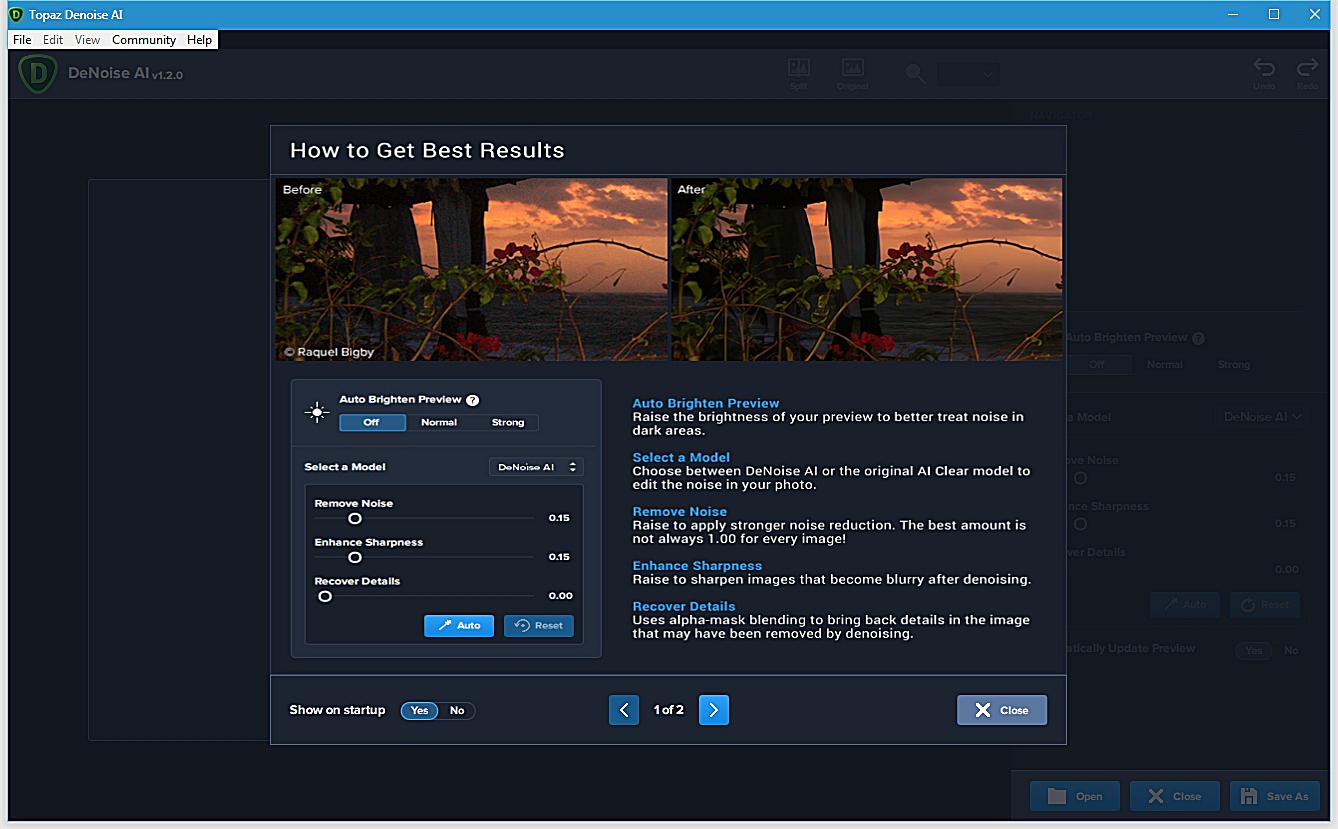Click the blue "Select a Model" heading
The image size is (1338, 829).
(681, 458)
